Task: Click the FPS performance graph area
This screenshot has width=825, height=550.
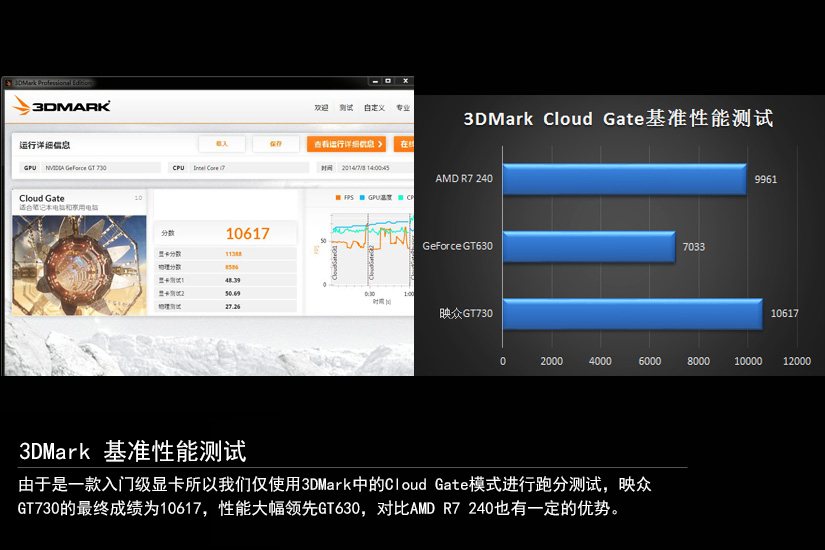Action: point(371,249)
